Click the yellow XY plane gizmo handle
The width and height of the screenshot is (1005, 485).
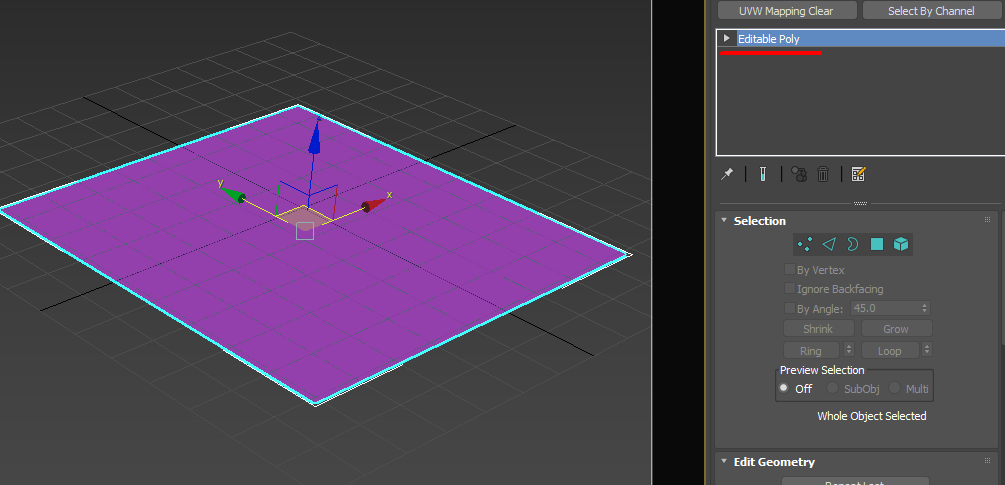tap(304, 217)
